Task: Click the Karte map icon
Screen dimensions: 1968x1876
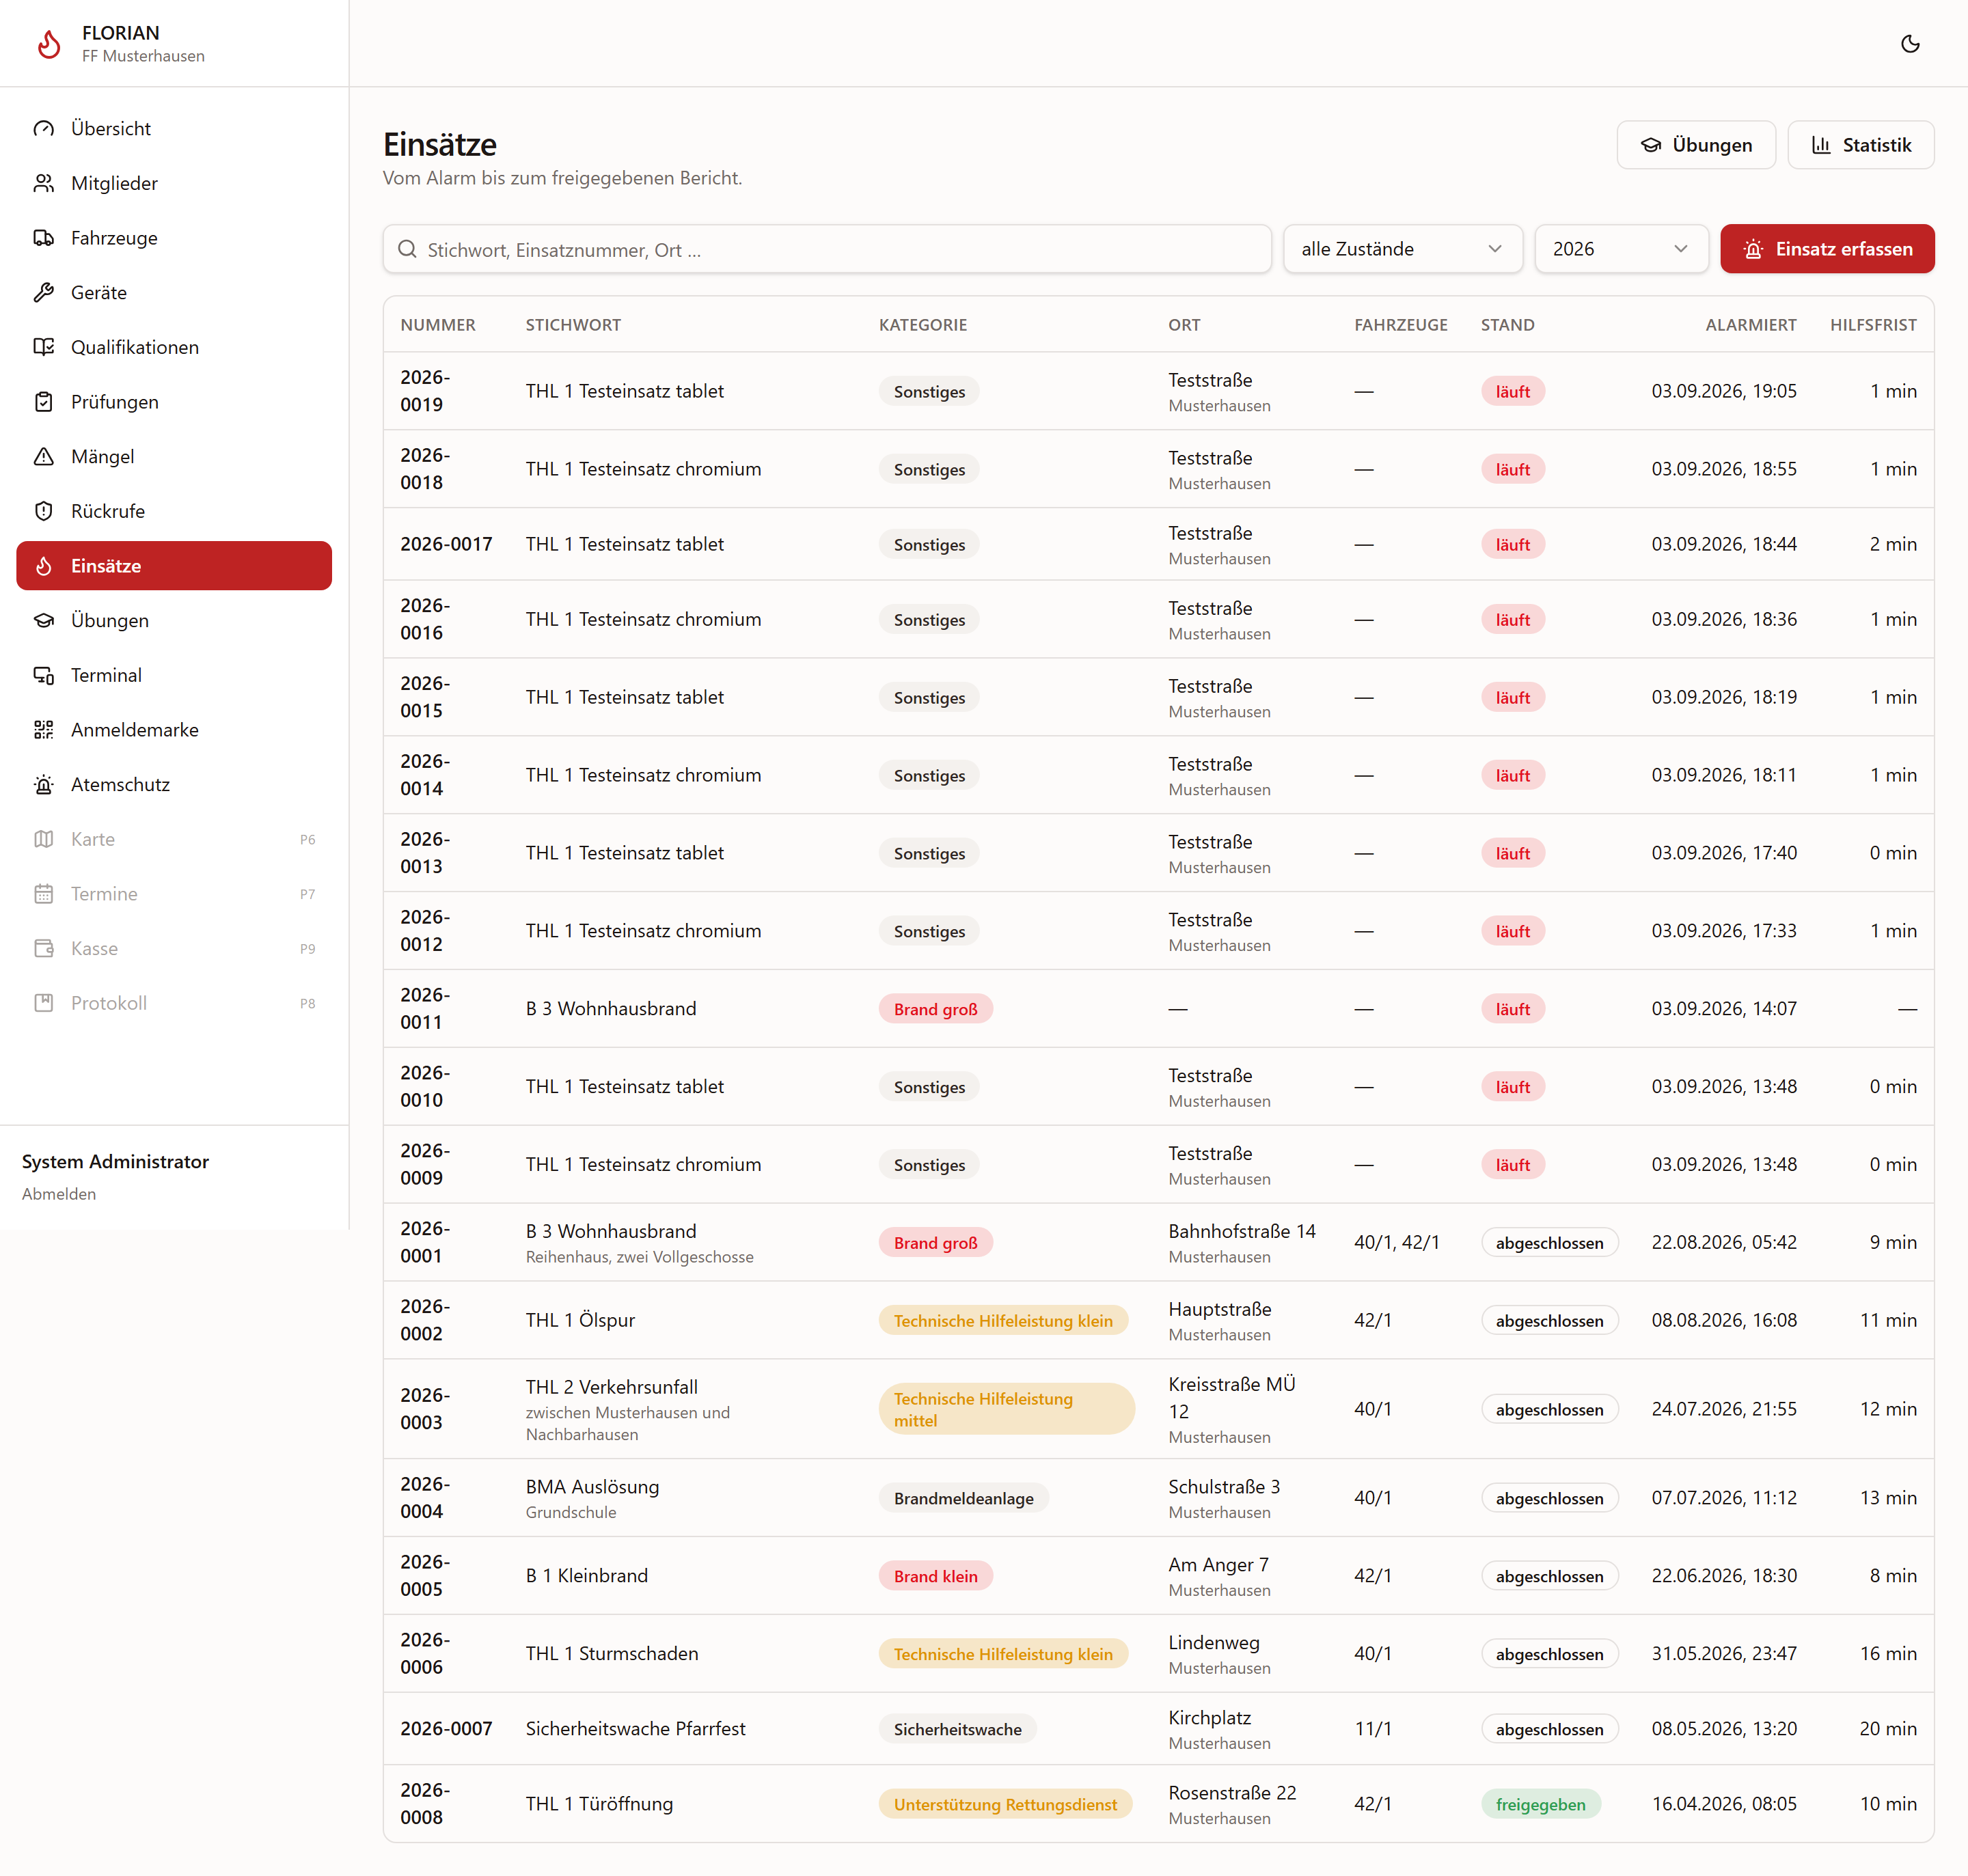Action: (x=44, y=839)
